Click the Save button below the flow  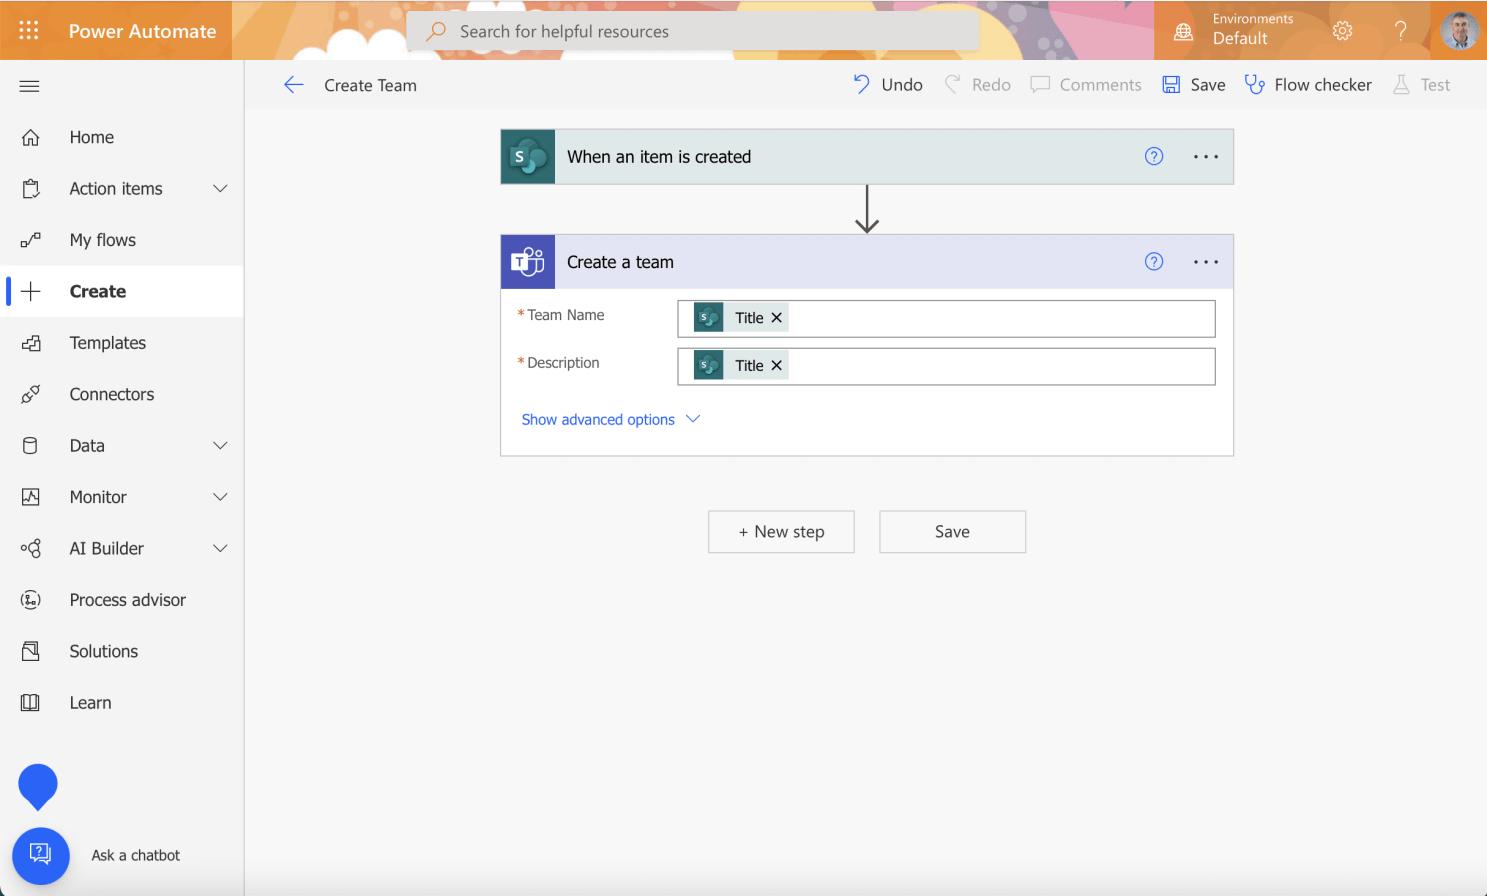pos(952,532)
